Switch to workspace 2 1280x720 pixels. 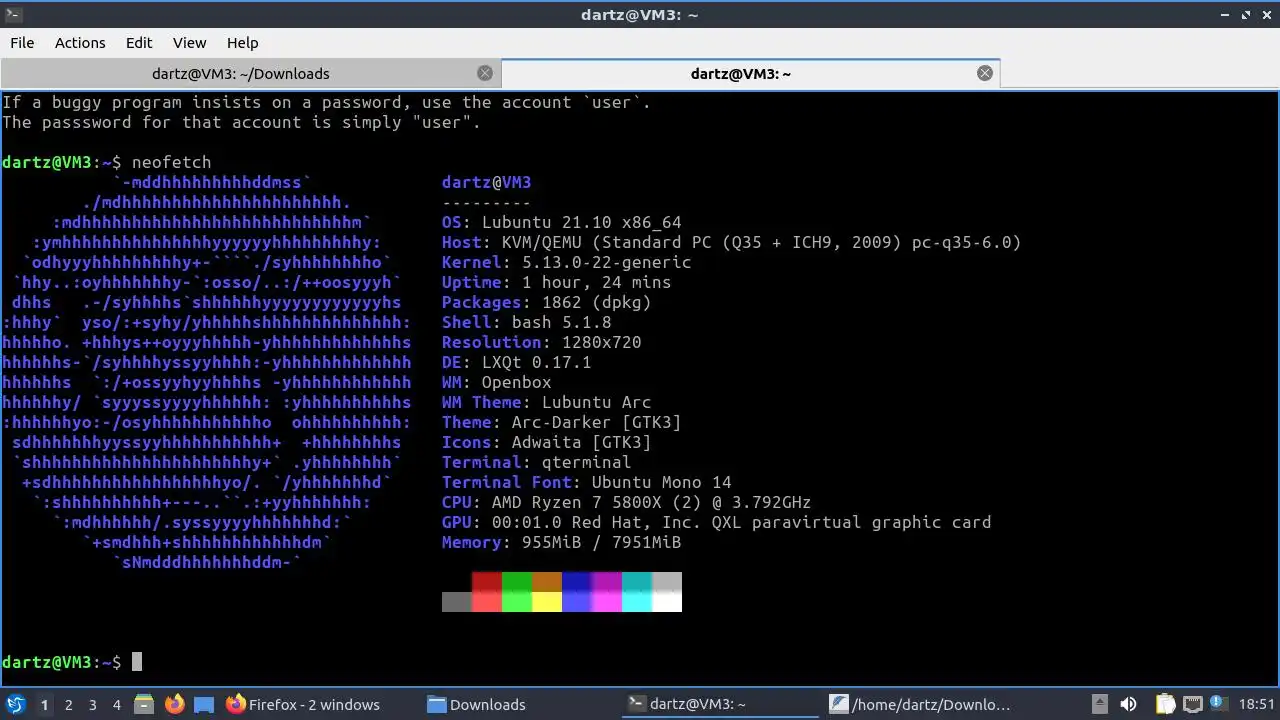(x=68, y=704)
